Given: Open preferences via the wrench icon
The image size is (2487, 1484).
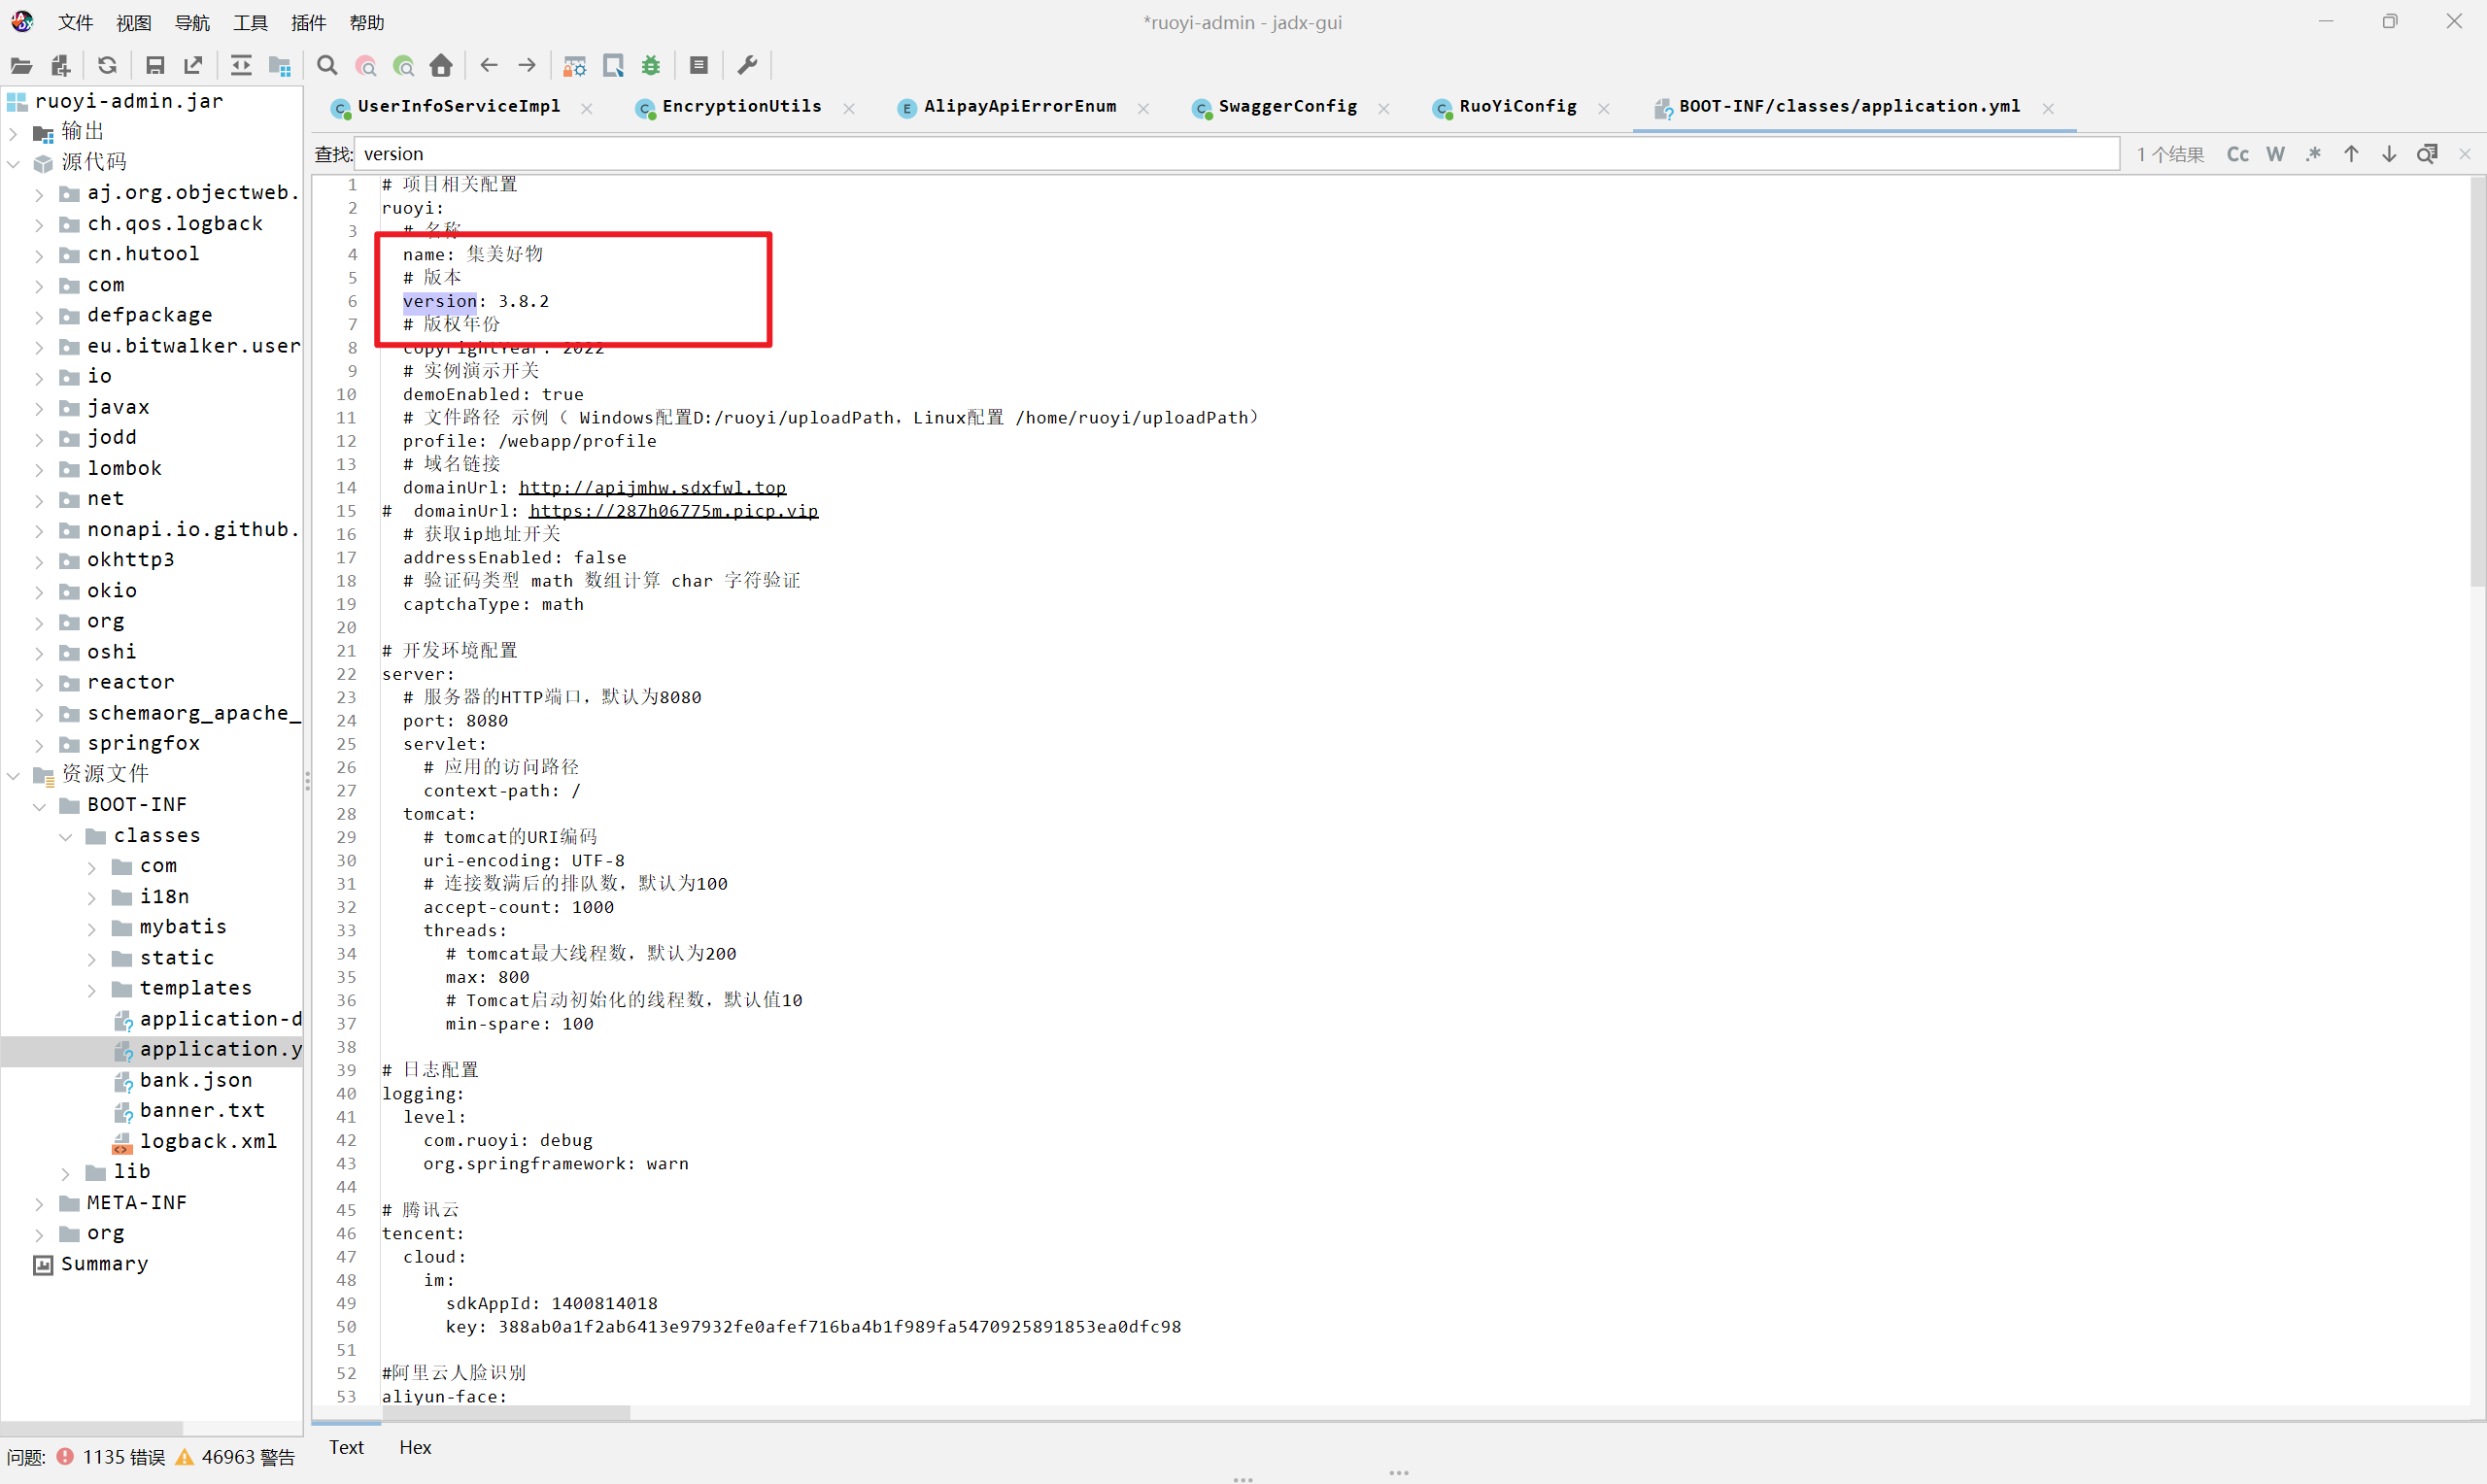Looking at the screenshot, I should tap(747, 66).
